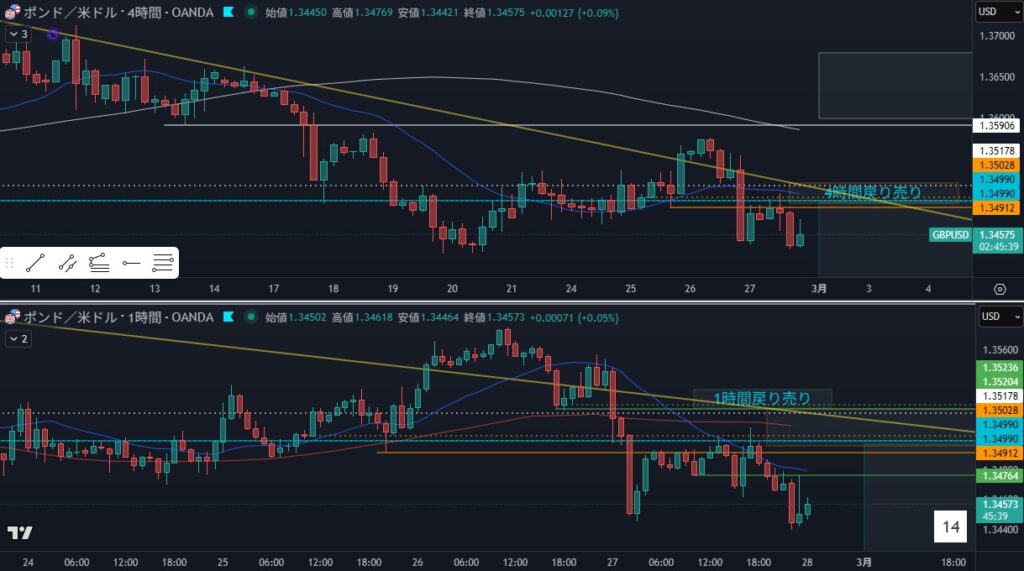The height and width of the screenshot is (571, 1024).
Task: Toggle the cyan flag on 1-hour chart header
Action: [229, 317]
